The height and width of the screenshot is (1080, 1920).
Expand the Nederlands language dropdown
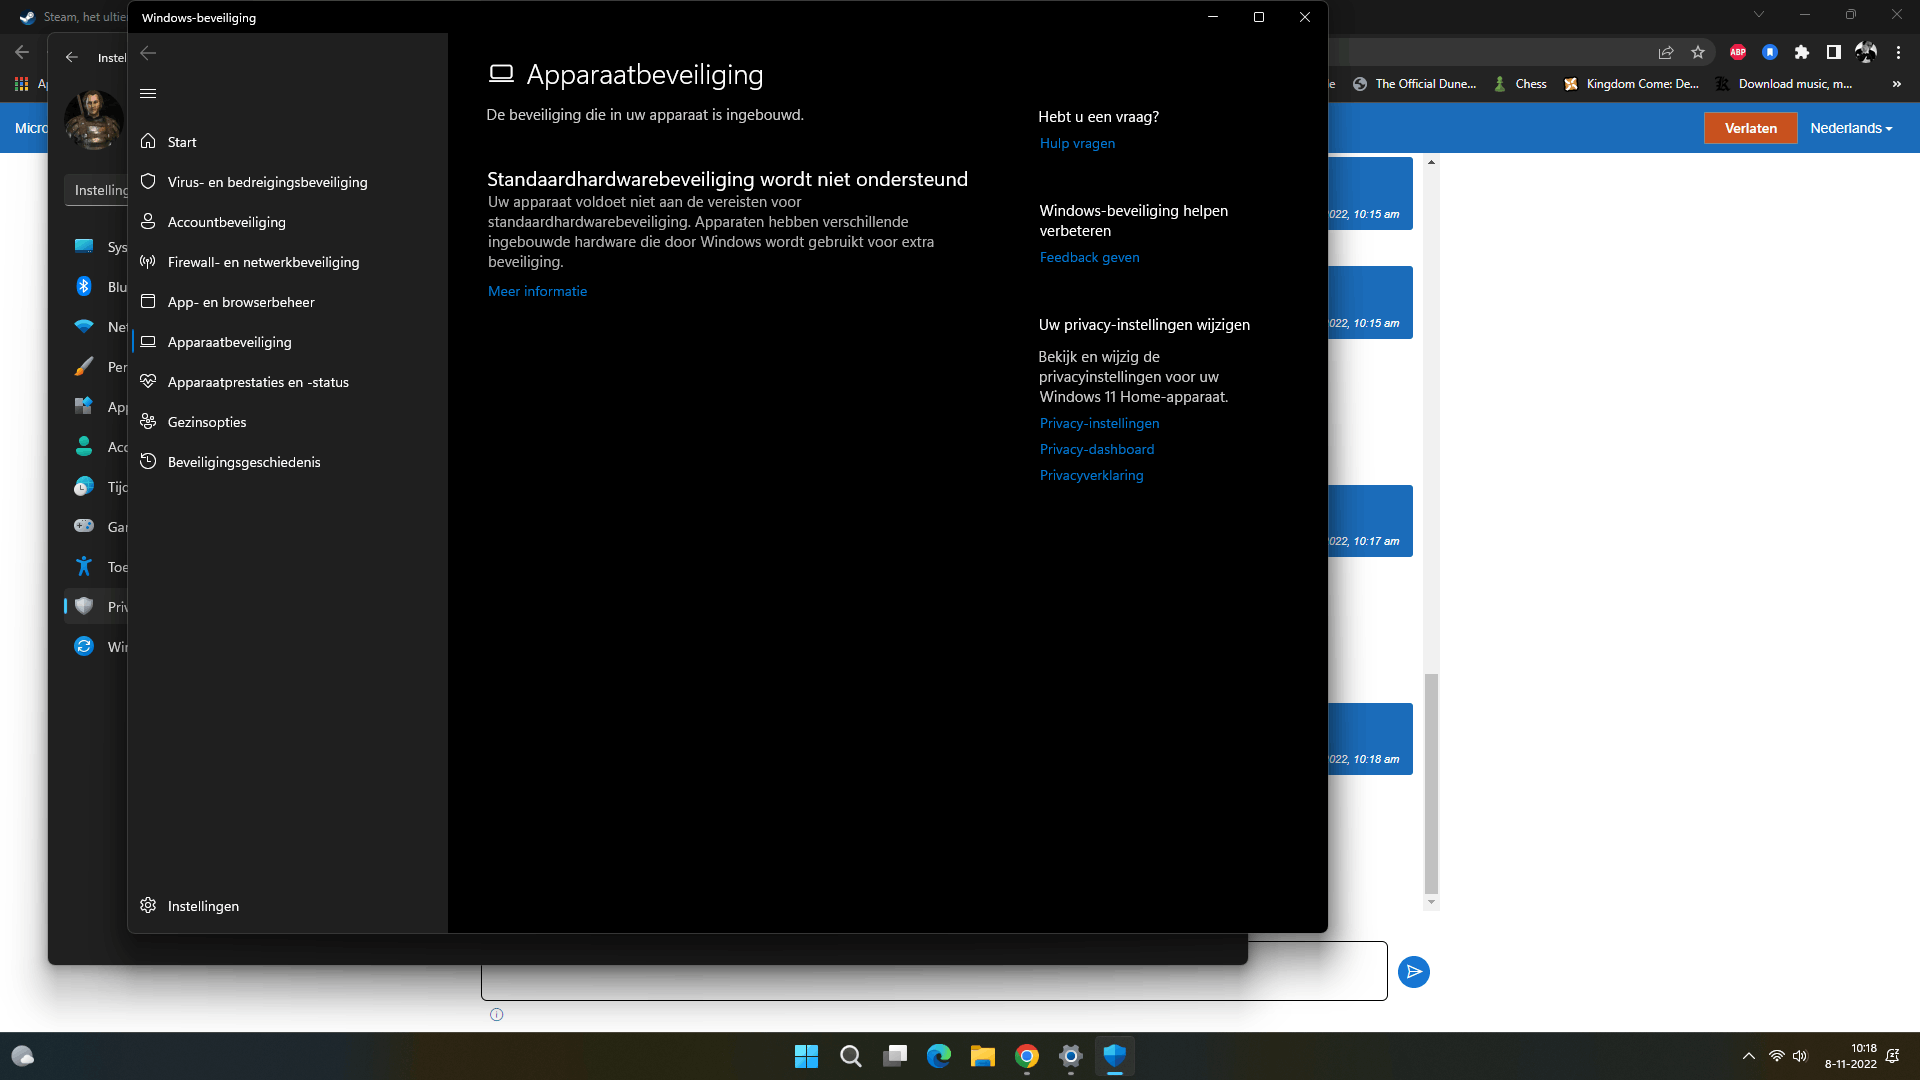[1850, 128]
